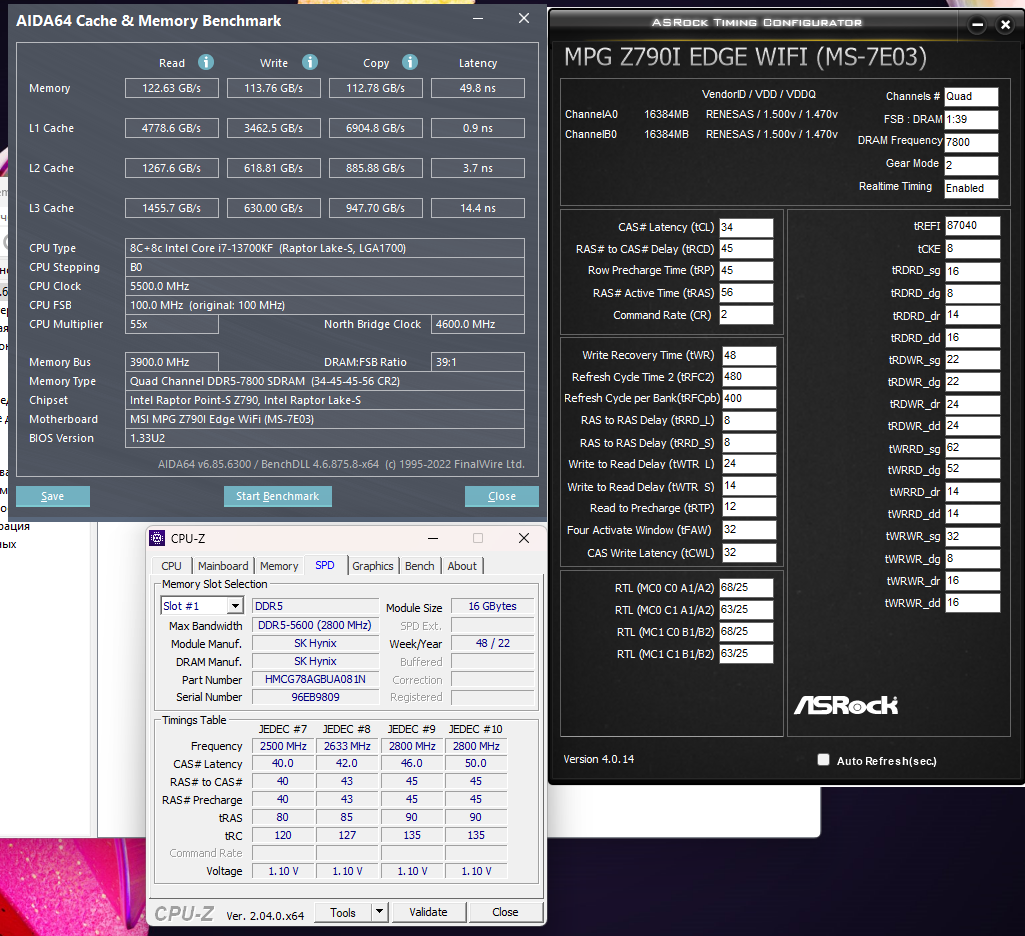Click the CAS# Latency (tCL) field
Image resolution: width=1025 pixels, height=936 pixels.
746,227
